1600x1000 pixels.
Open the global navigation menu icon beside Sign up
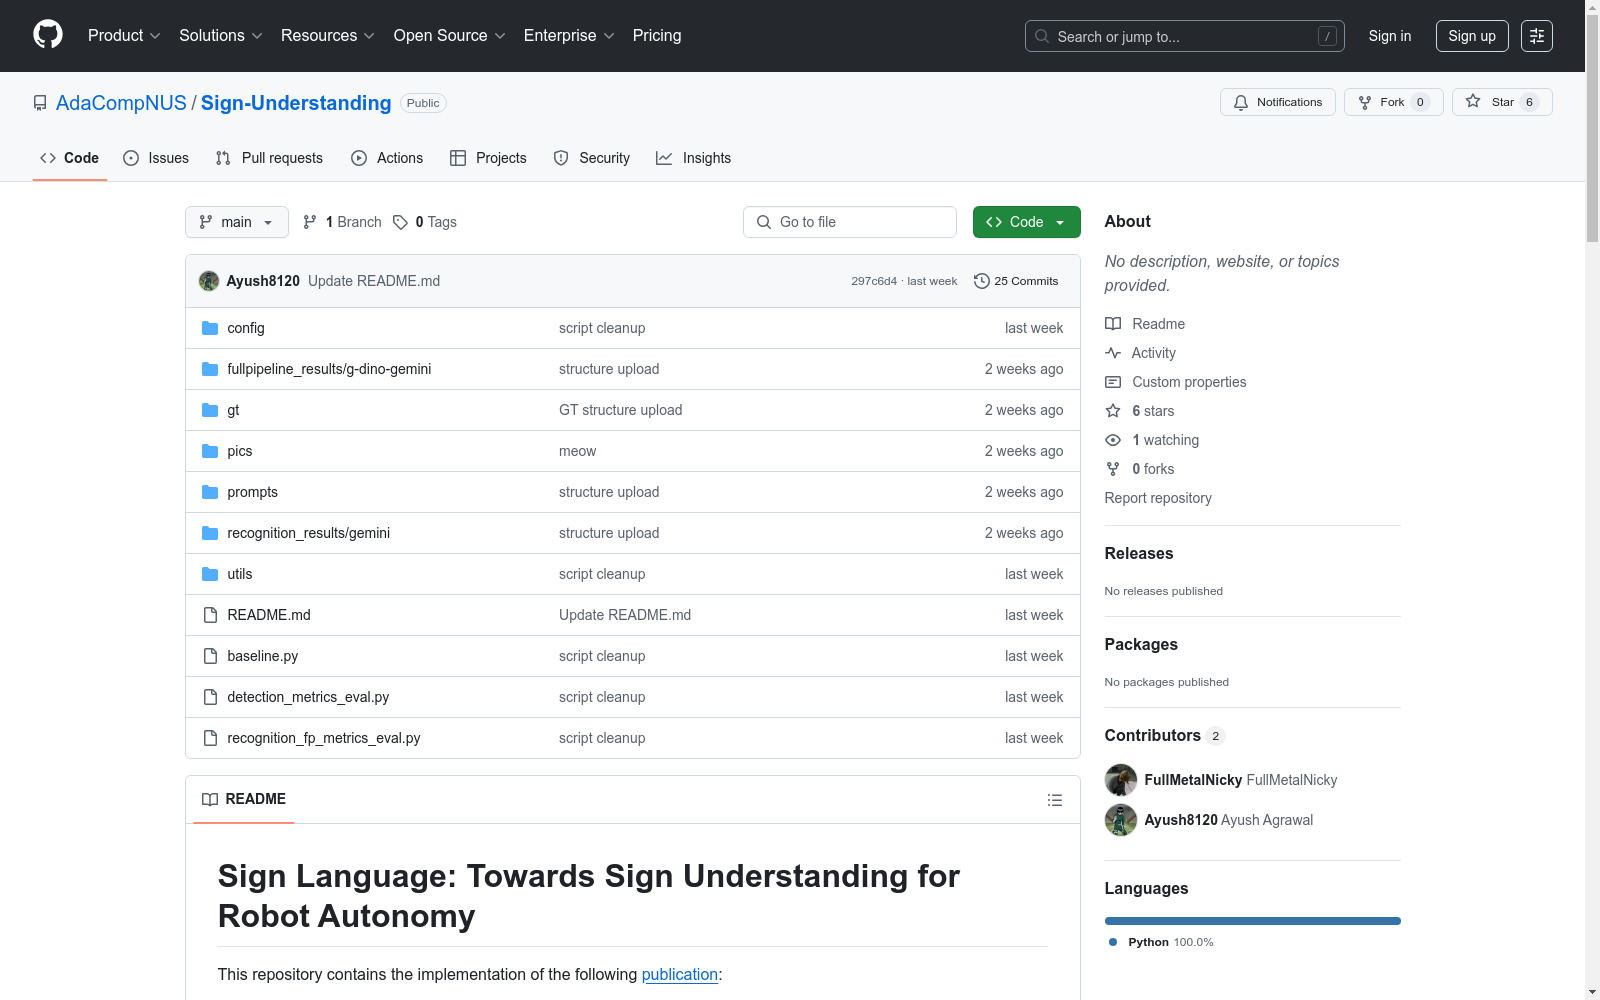[1537, 36]
